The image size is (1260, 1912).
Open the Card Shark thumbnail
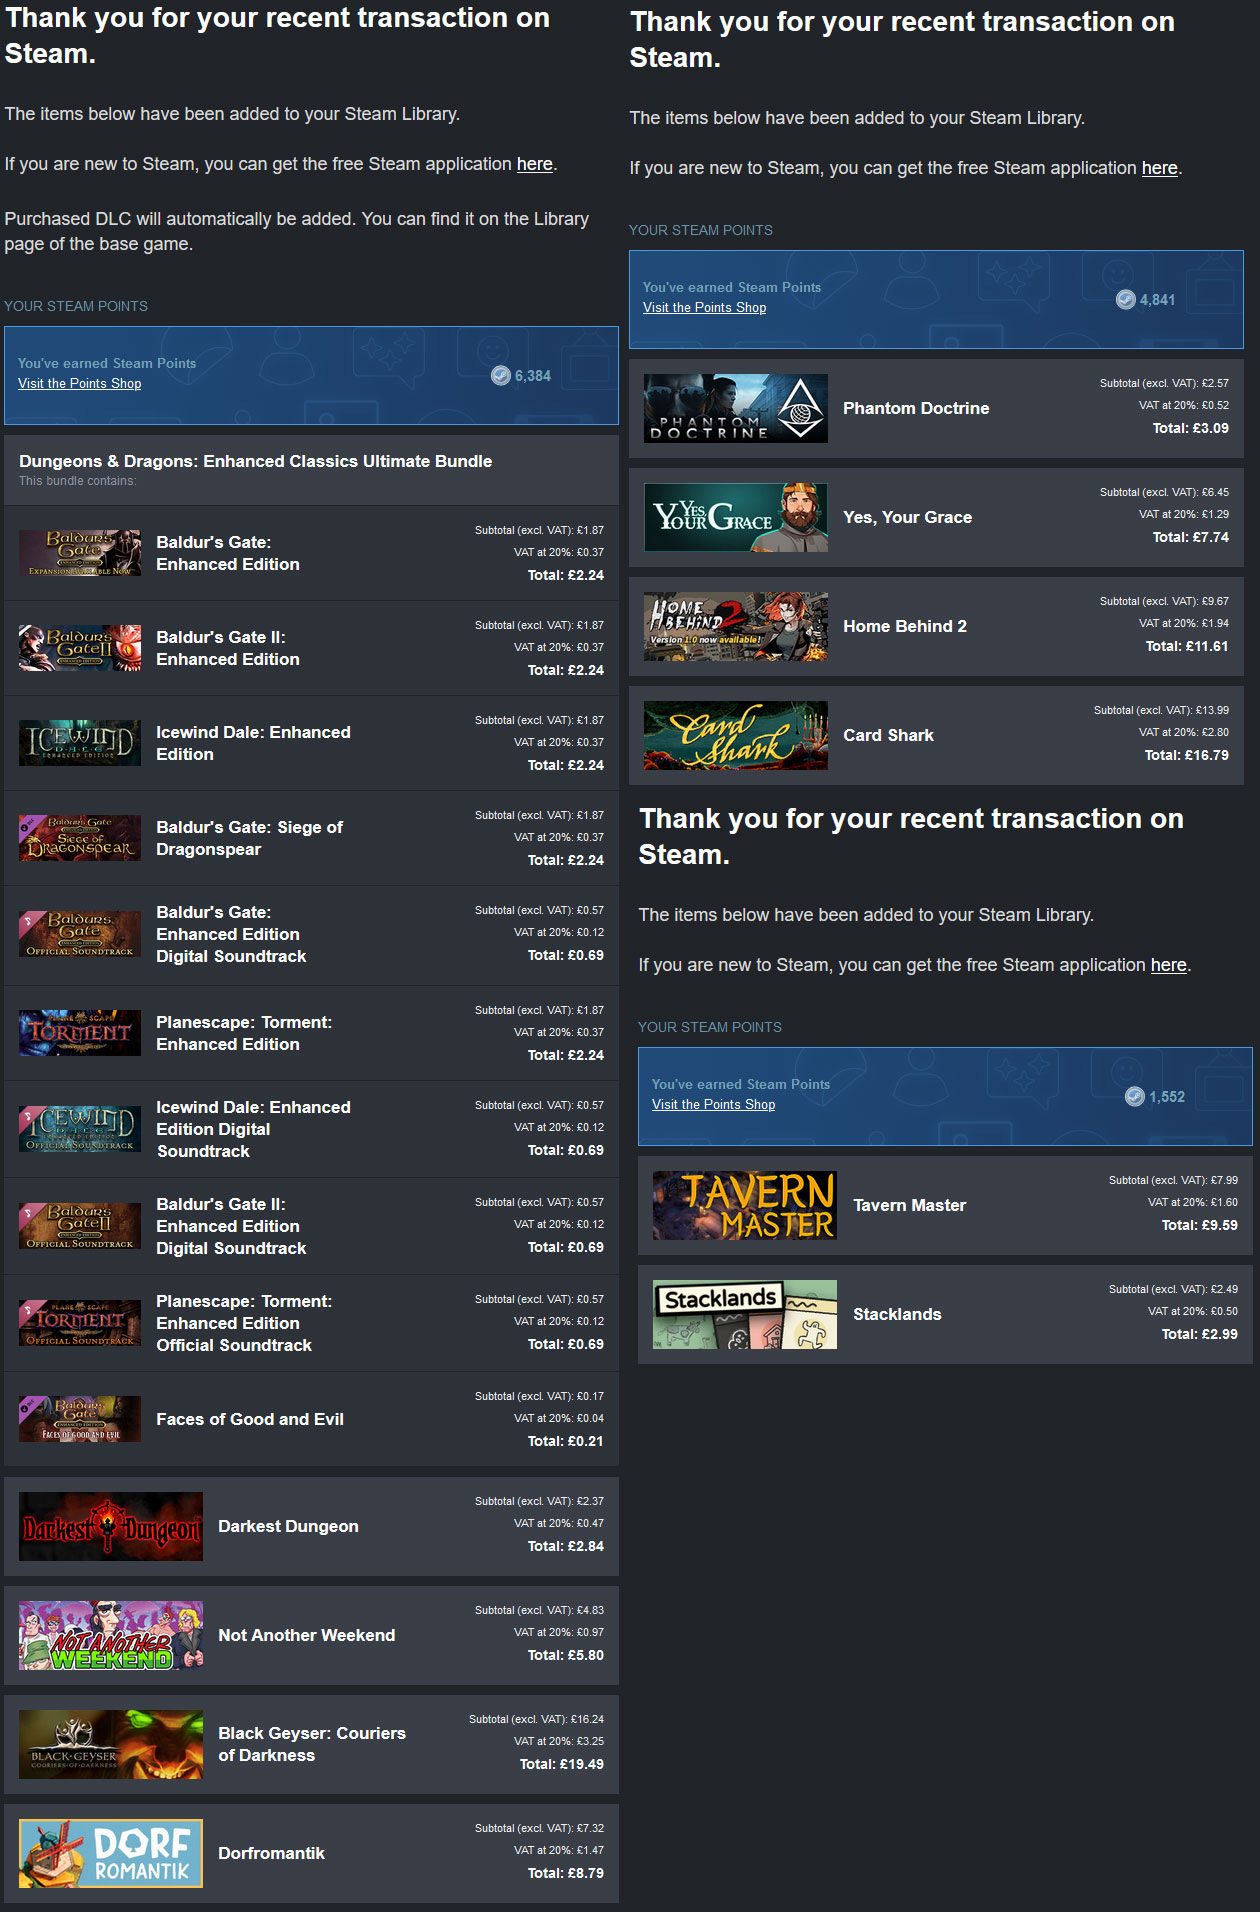pos(736,735)
